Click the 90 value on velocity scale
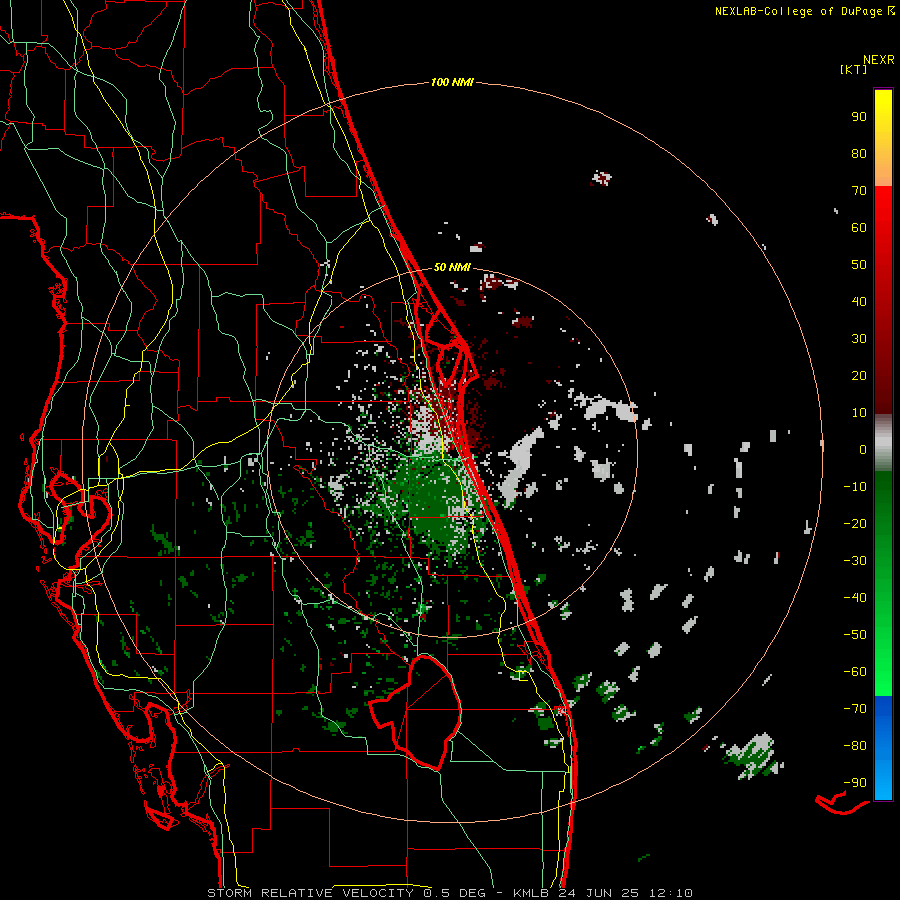 (859, 117)
